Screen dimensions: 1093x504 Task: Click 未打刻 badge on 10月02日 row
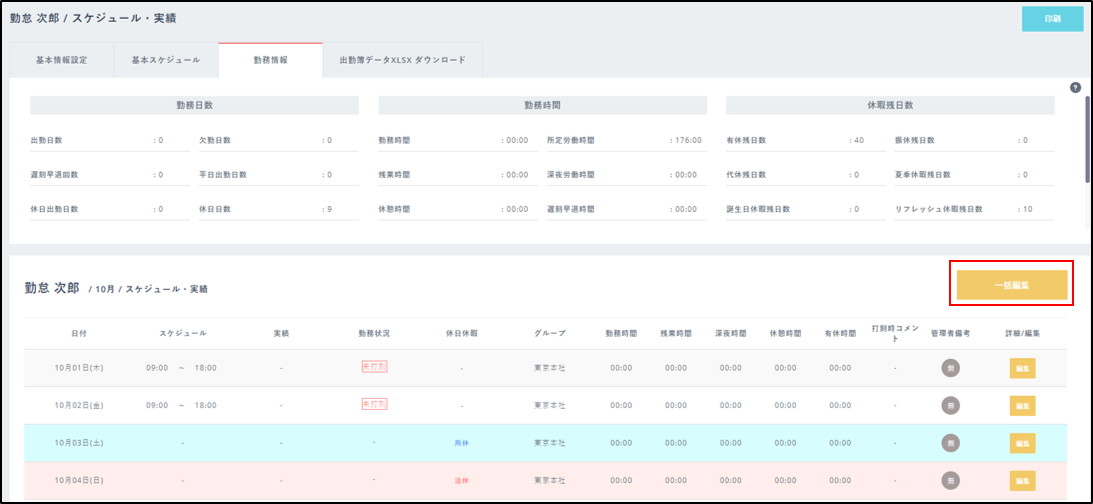tap(374, 405)
